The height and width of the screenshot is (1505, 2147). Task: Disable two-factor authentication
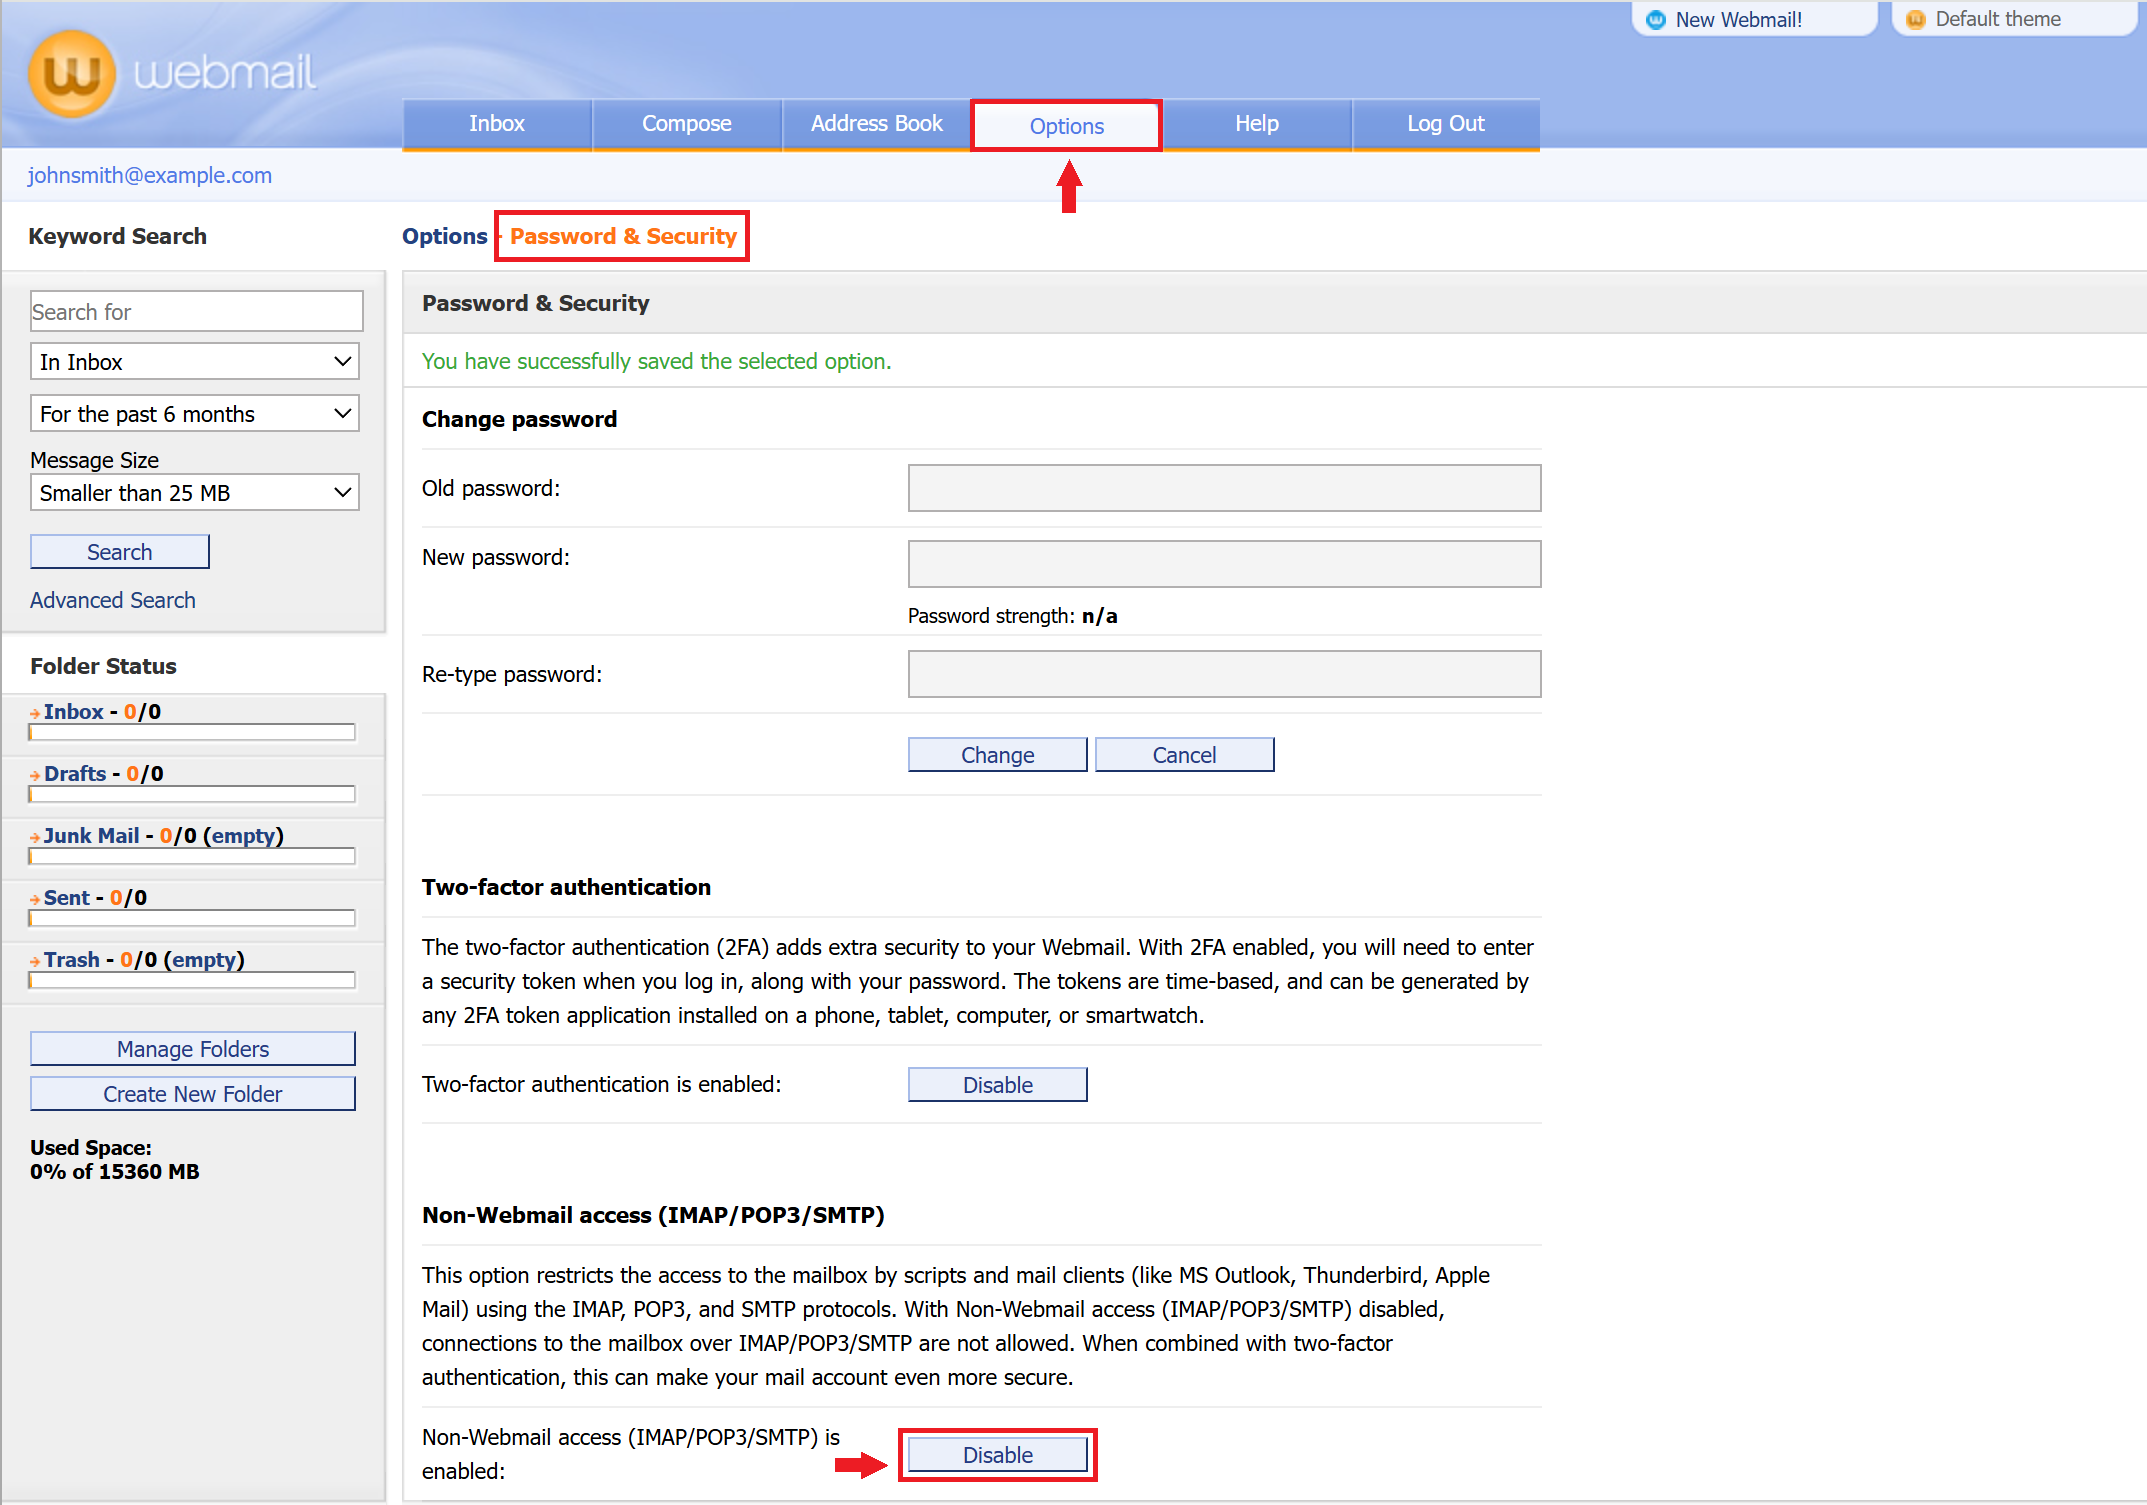[x=998, y=1085]
